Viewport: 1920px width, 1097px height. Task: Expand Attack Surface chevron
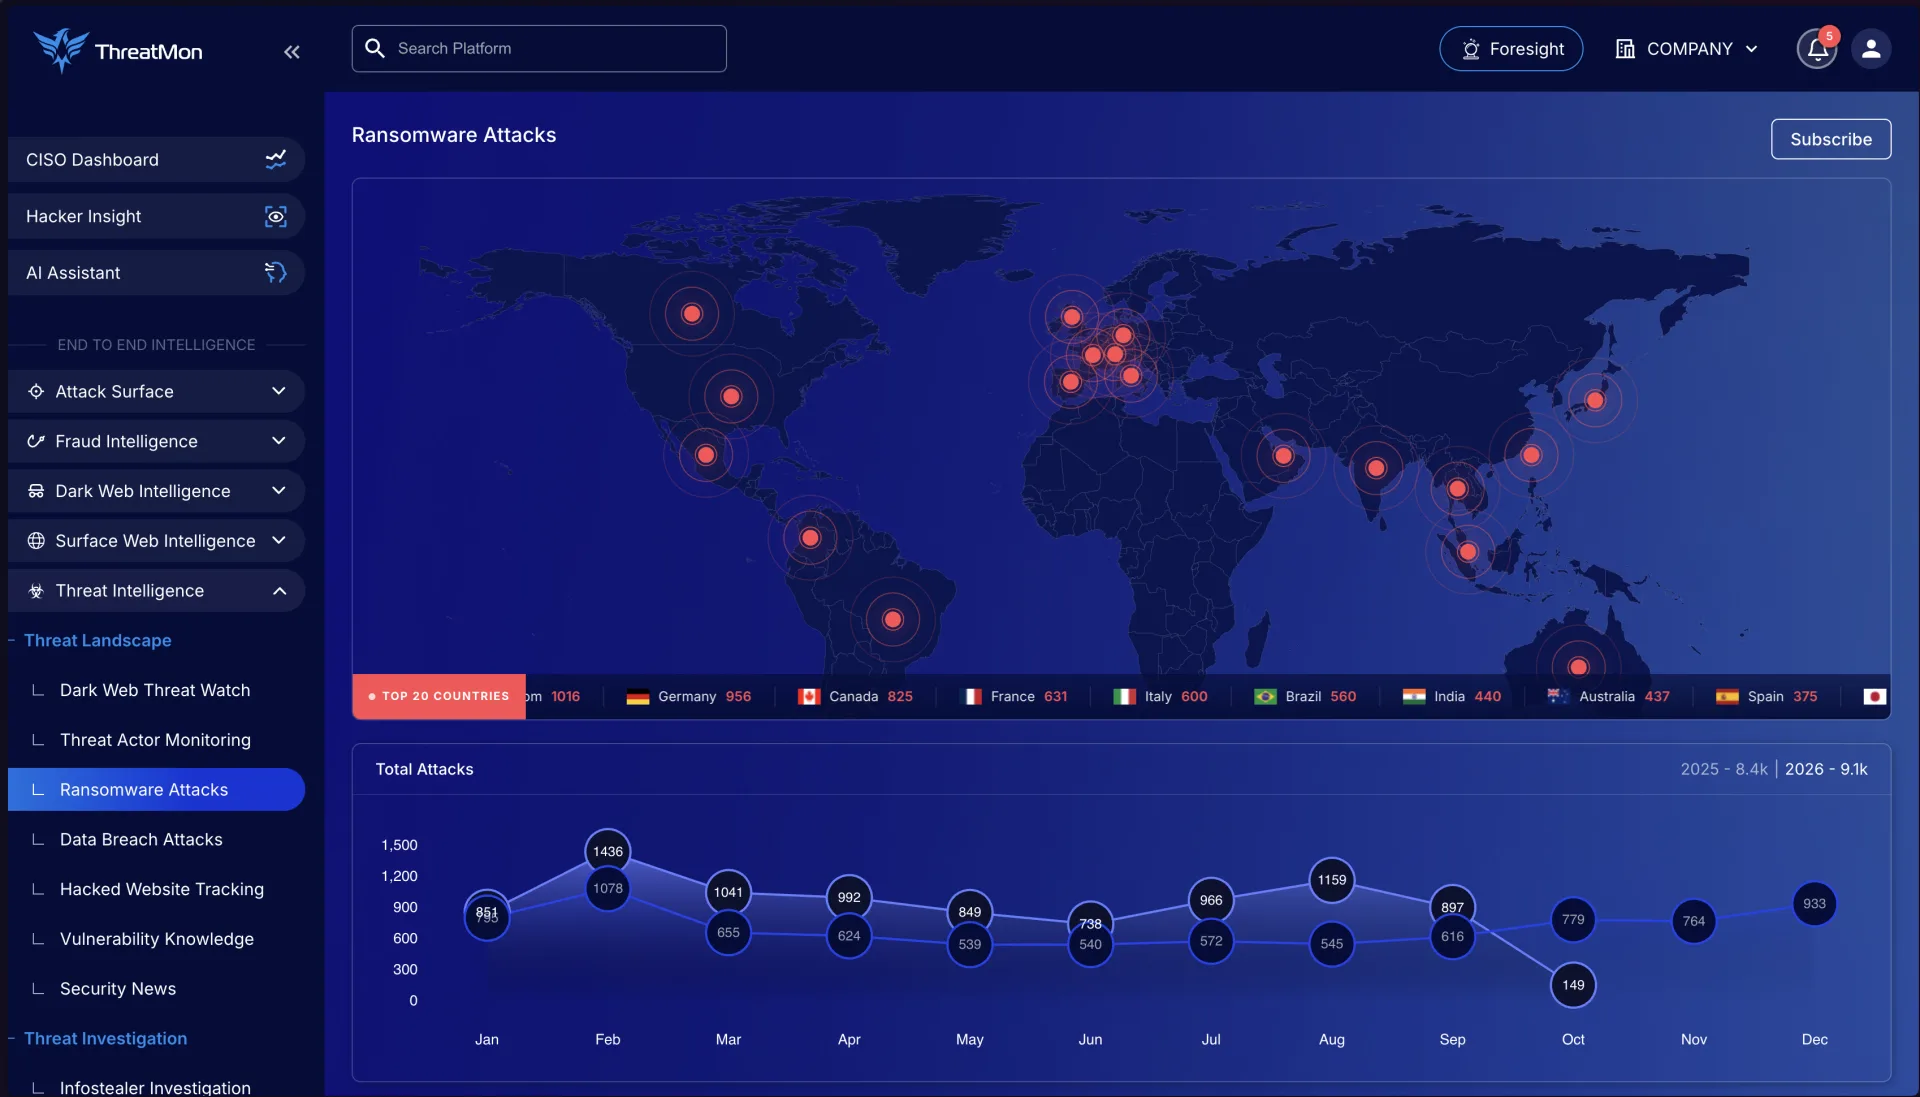pos(279,391)
